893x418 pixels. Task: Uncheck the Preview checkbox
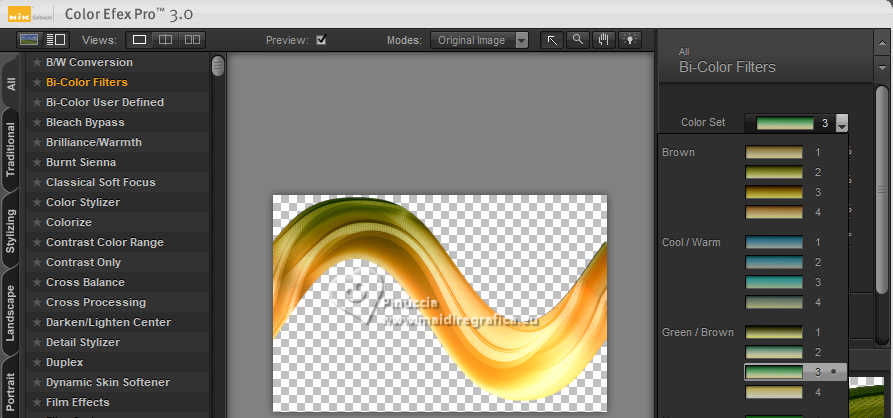point(321,40)
